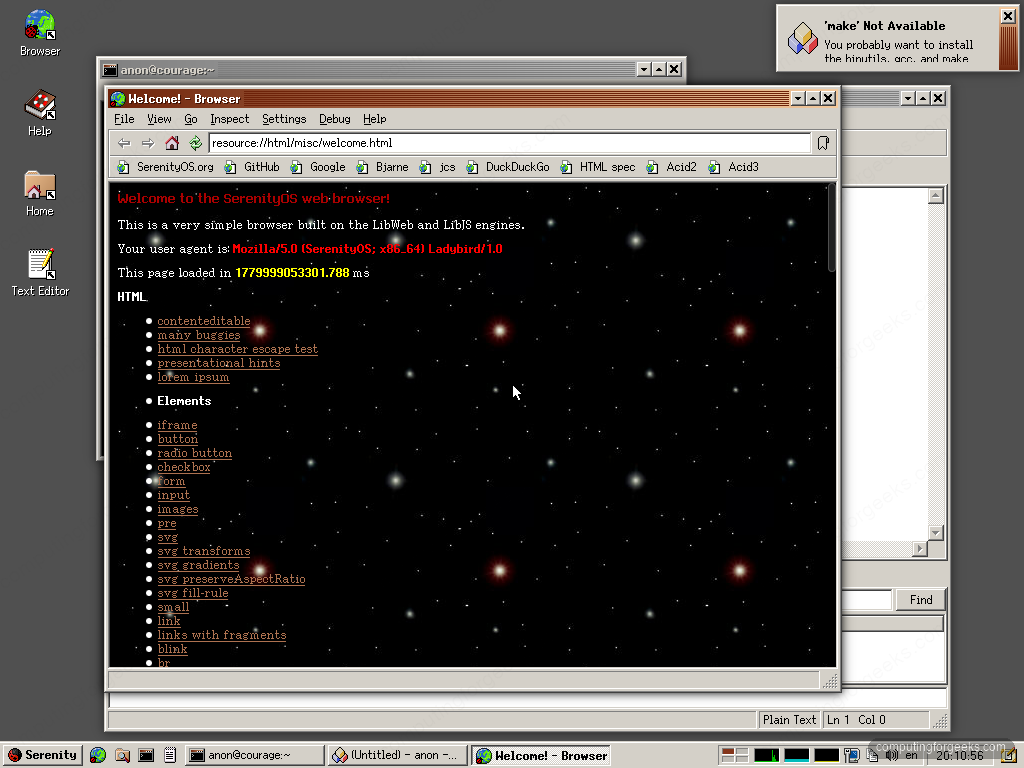
Task: Follow the lorem ipsum link
Action: point(193,377)
